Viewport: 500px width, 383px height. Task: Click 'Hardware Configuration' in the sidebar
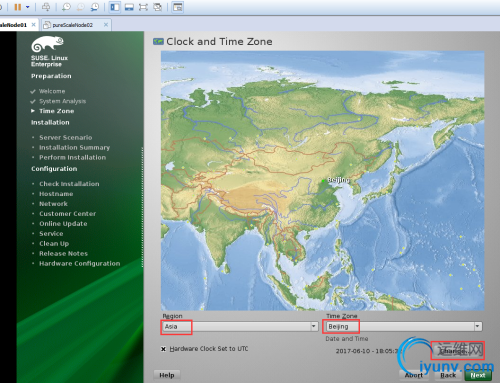pyautogui.click(x=80, y=264)
